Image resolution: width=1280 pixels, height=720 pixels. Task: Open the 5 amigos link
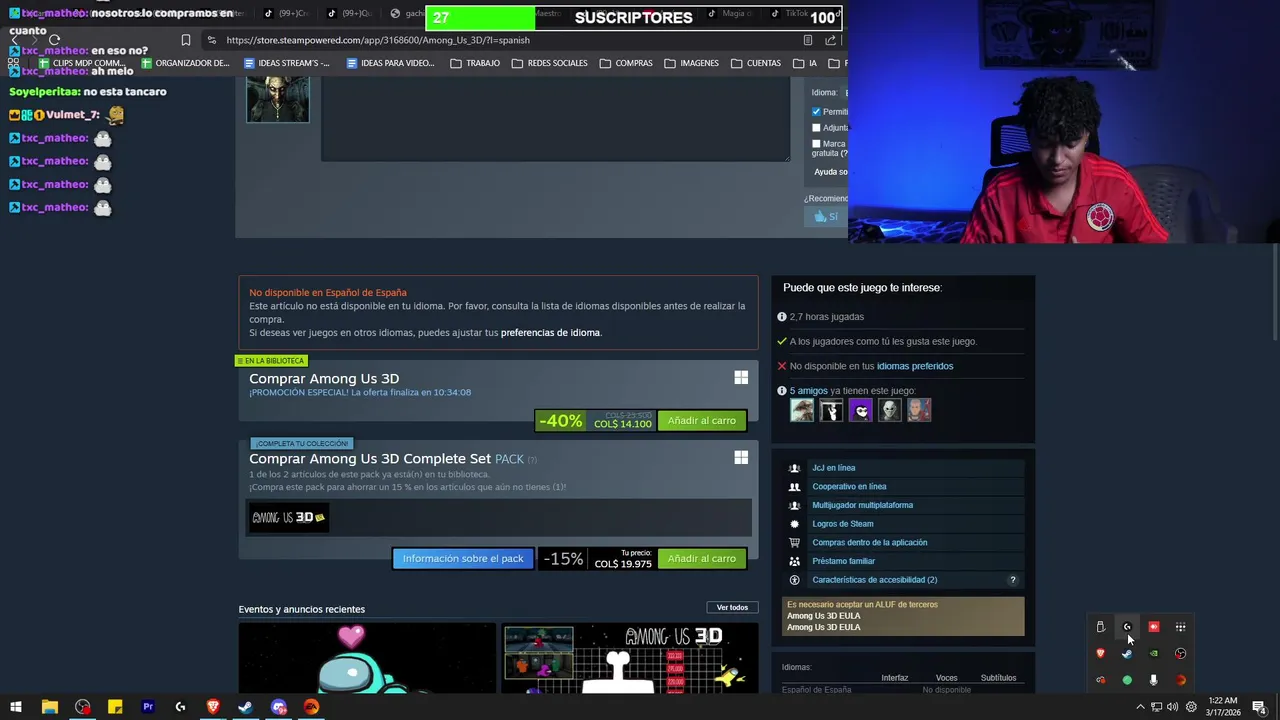click(808, 391)
